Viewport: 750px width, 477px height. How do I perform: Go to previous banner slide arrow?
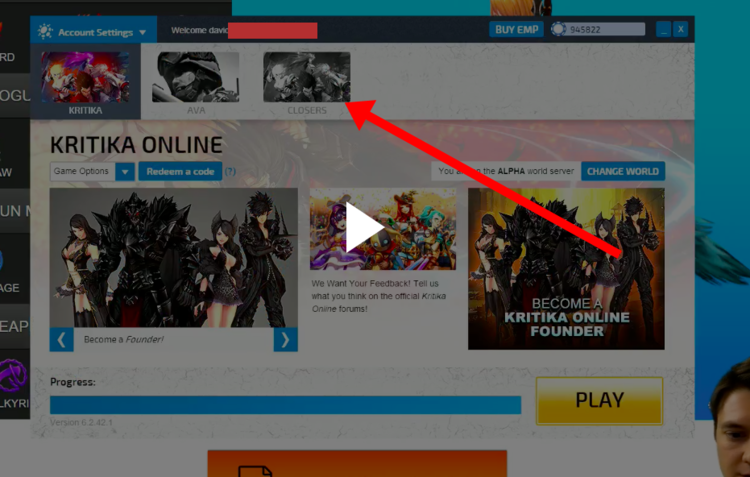tap(62, 340)
